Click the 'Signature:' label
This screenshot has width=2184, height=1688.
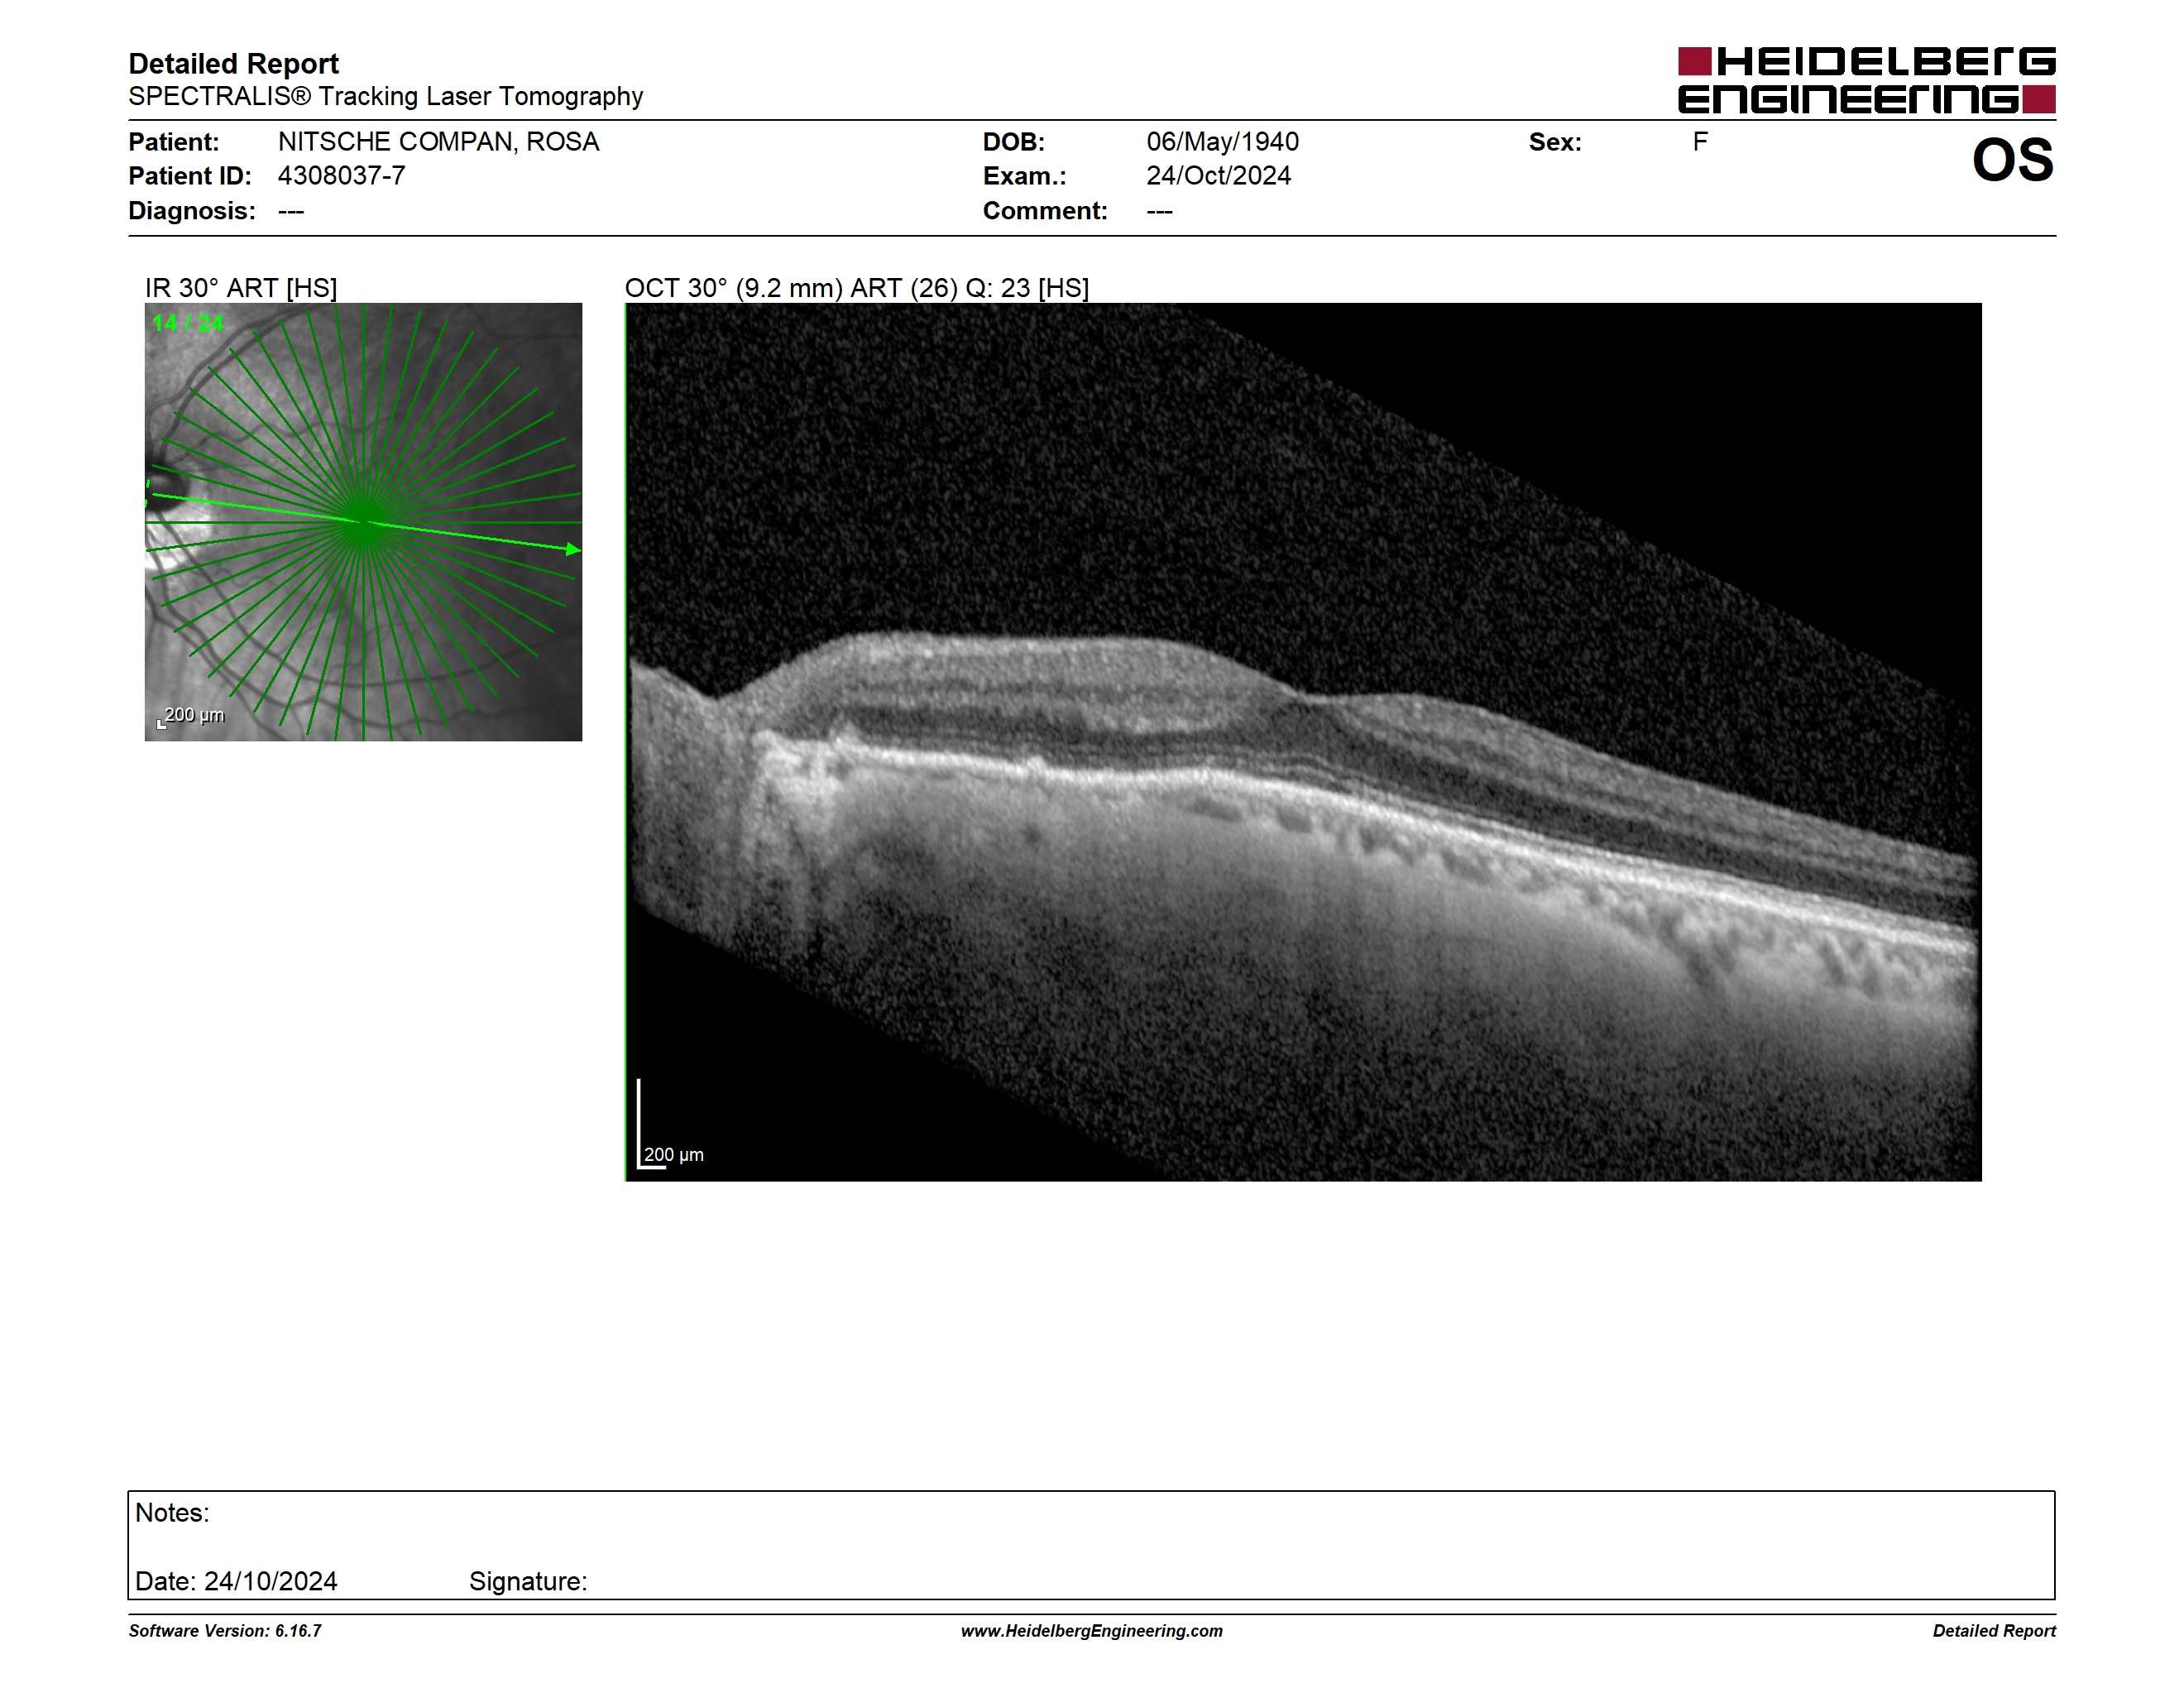point(528,1582)
